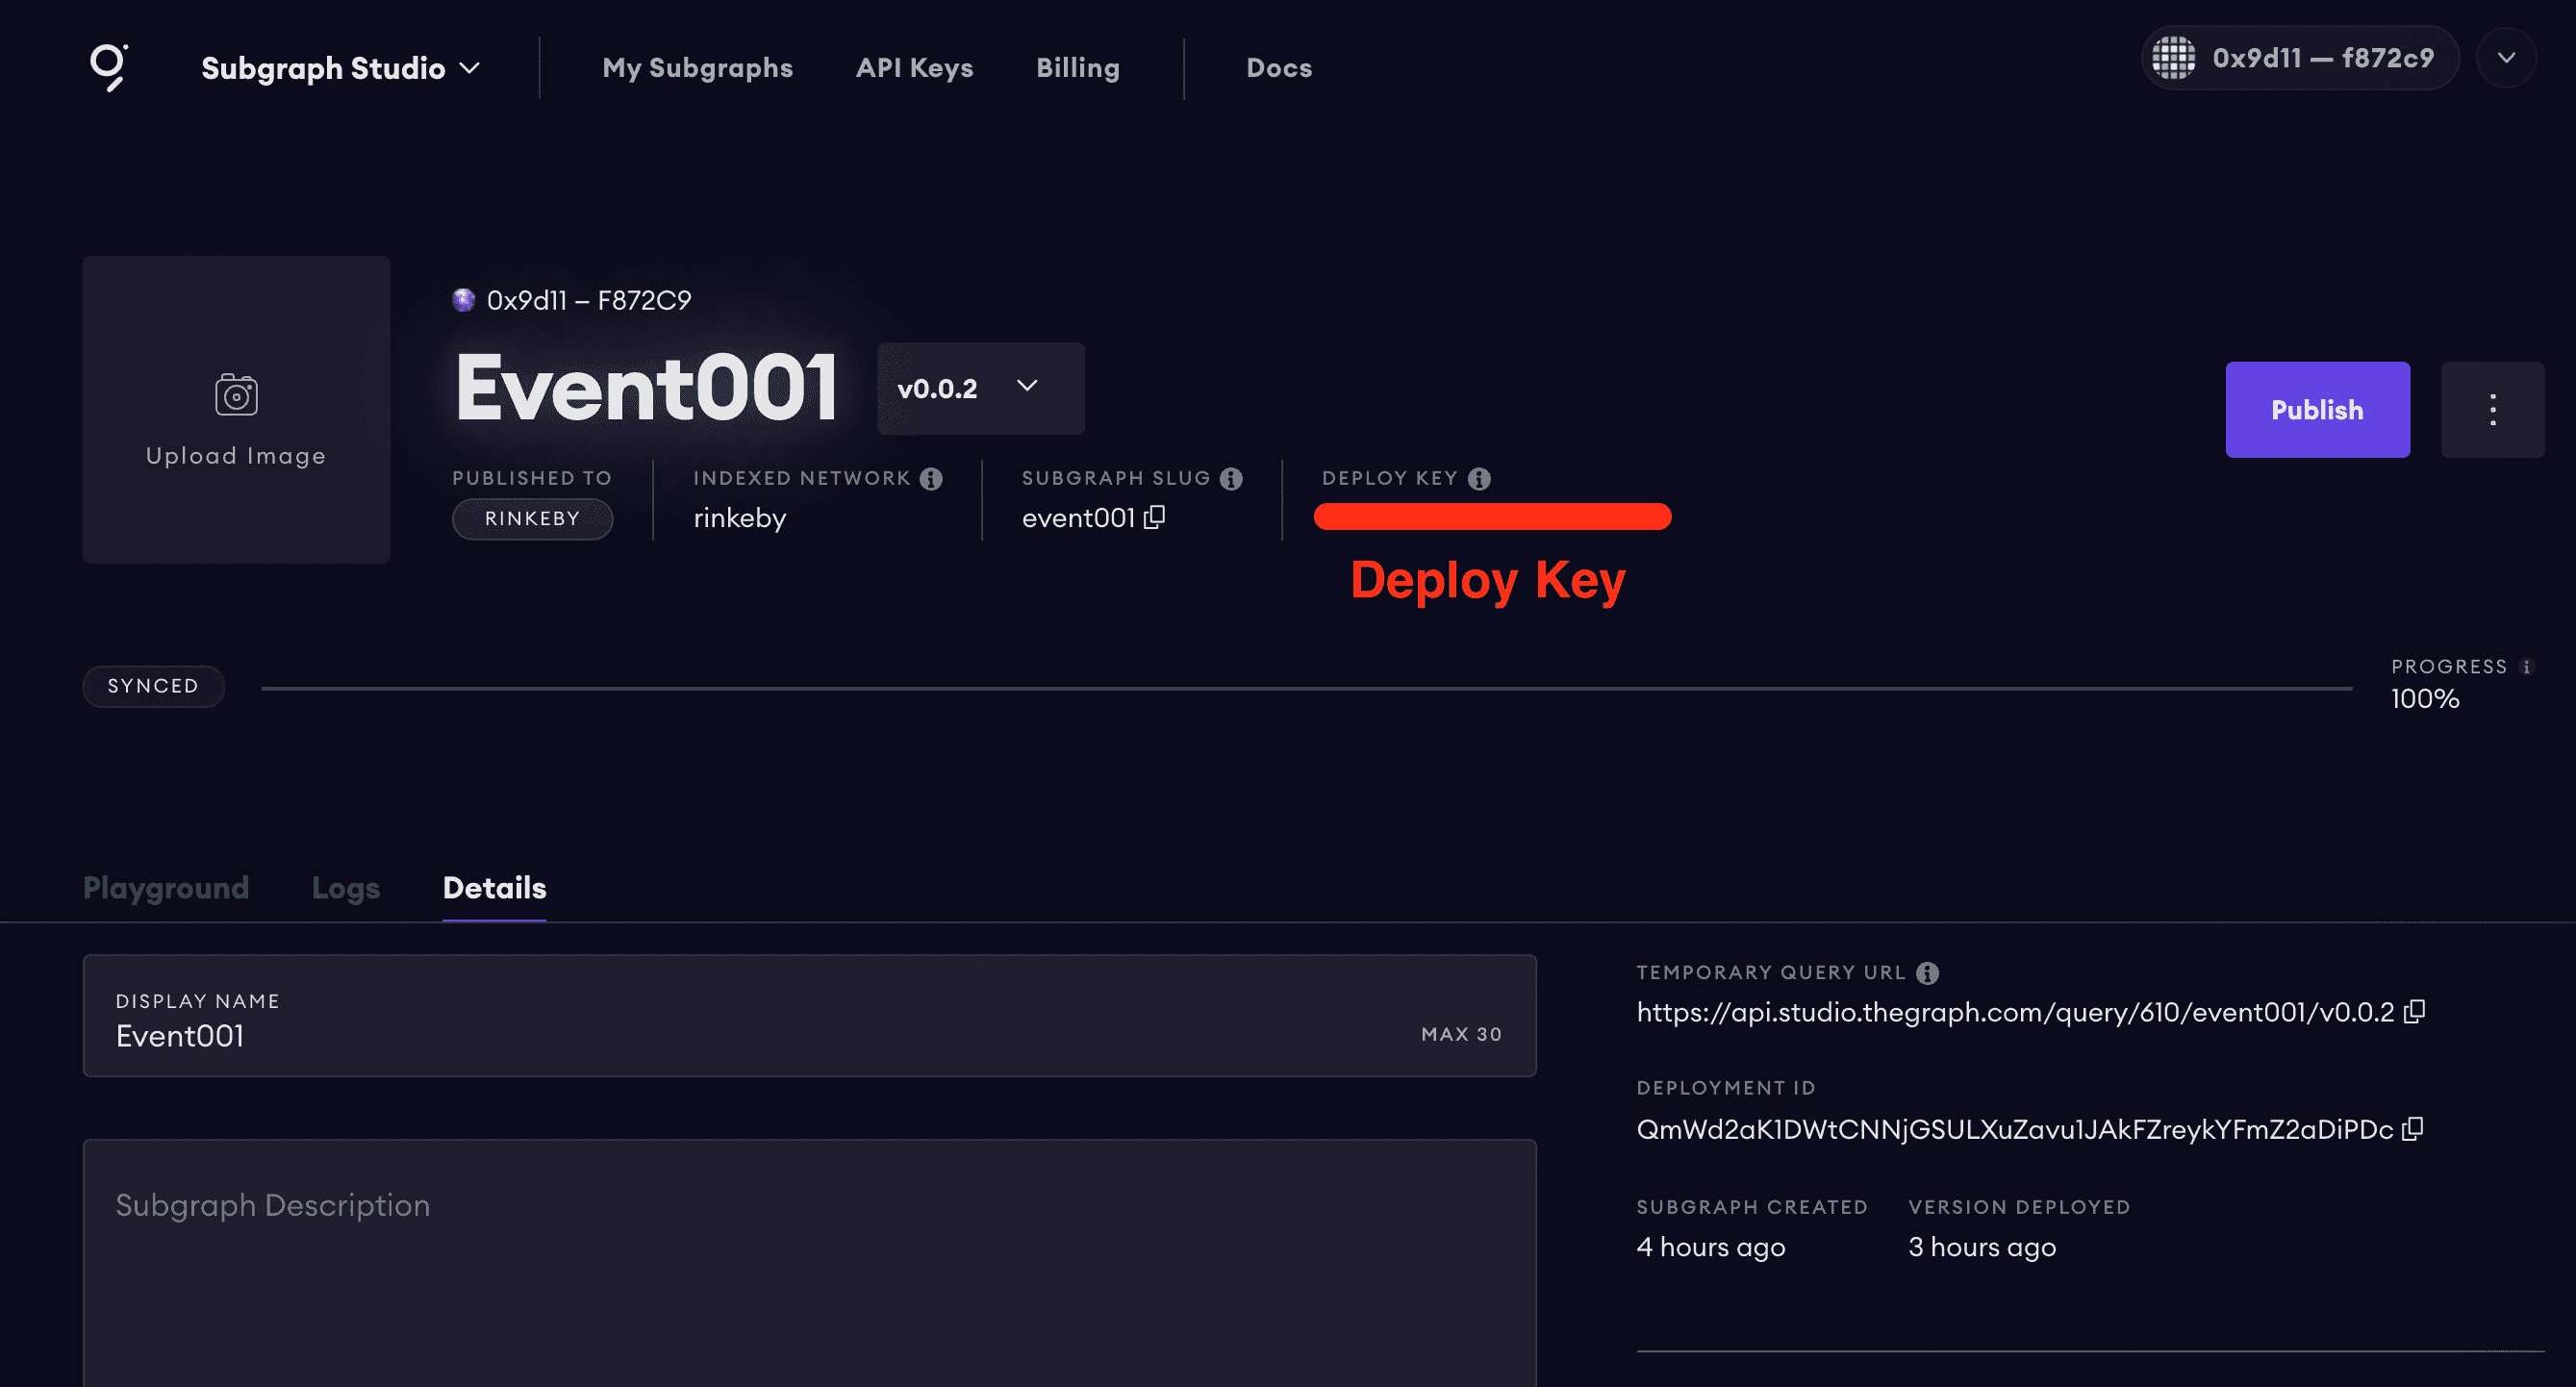Screen dimensions: 2576x1387
Task: Open My Subgraphs page
Action: (x=697, y=68)
